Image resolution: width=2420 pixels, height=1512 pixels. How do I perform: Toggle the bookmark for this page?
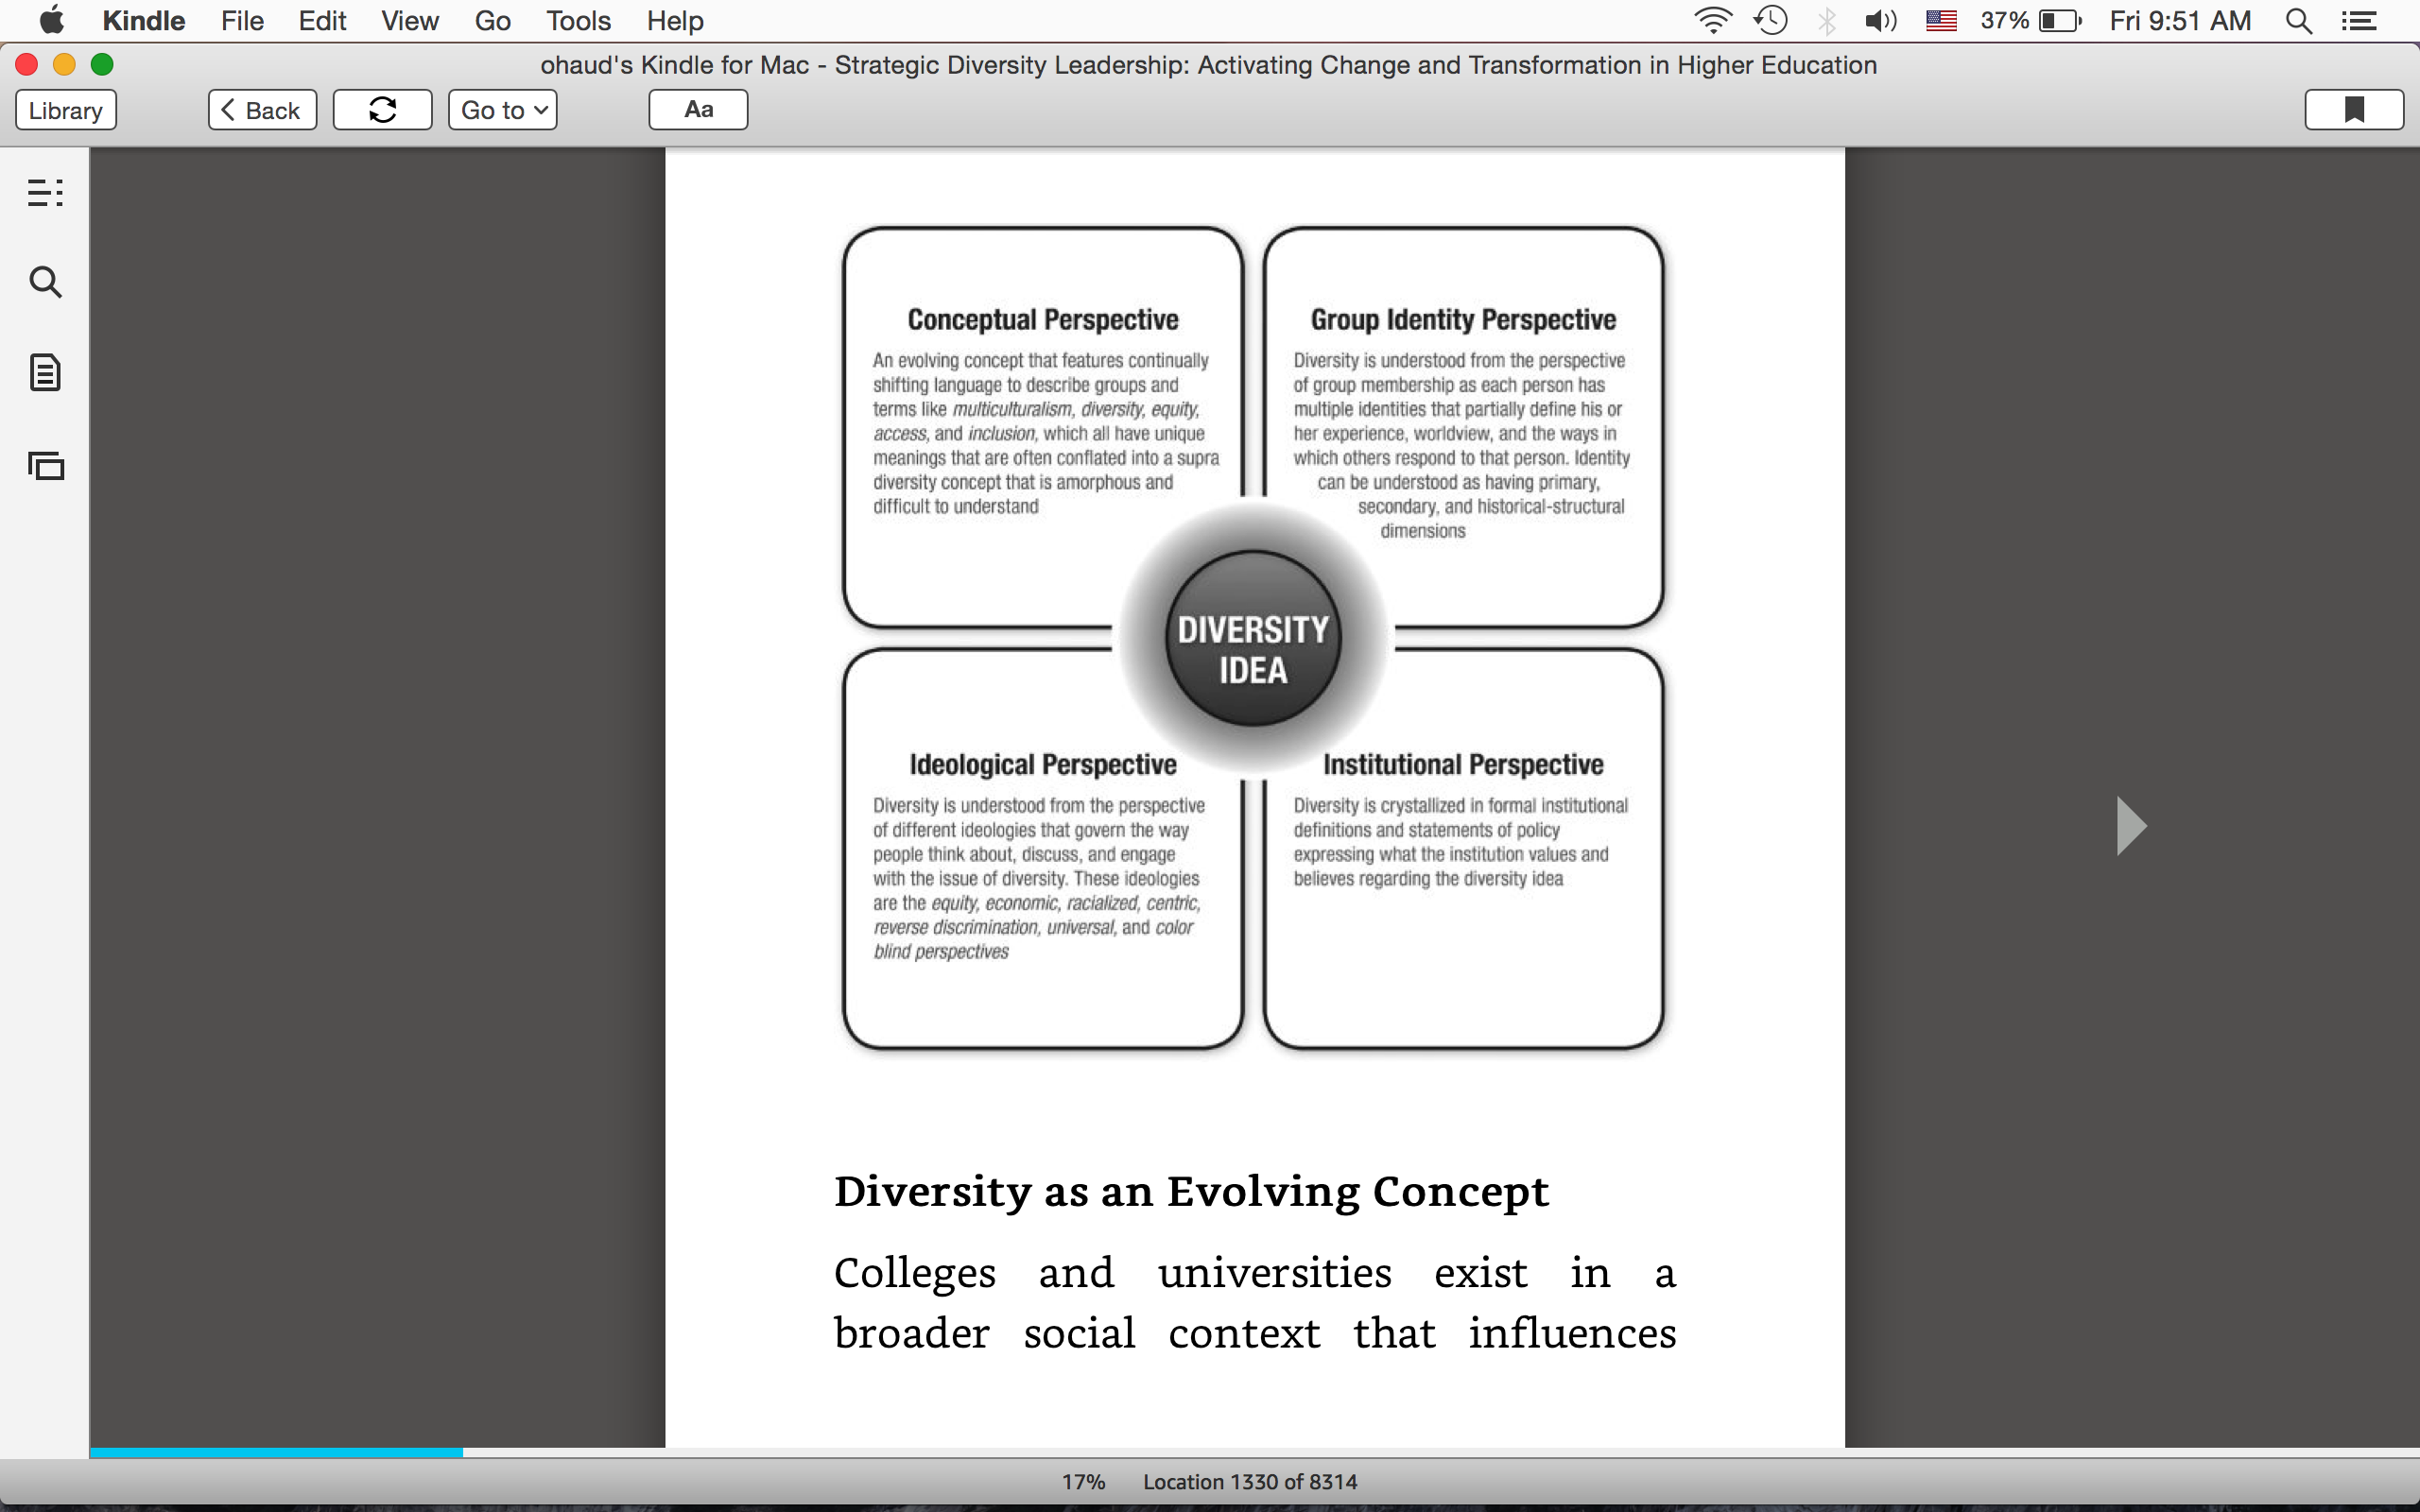[x=2354, y=110]
